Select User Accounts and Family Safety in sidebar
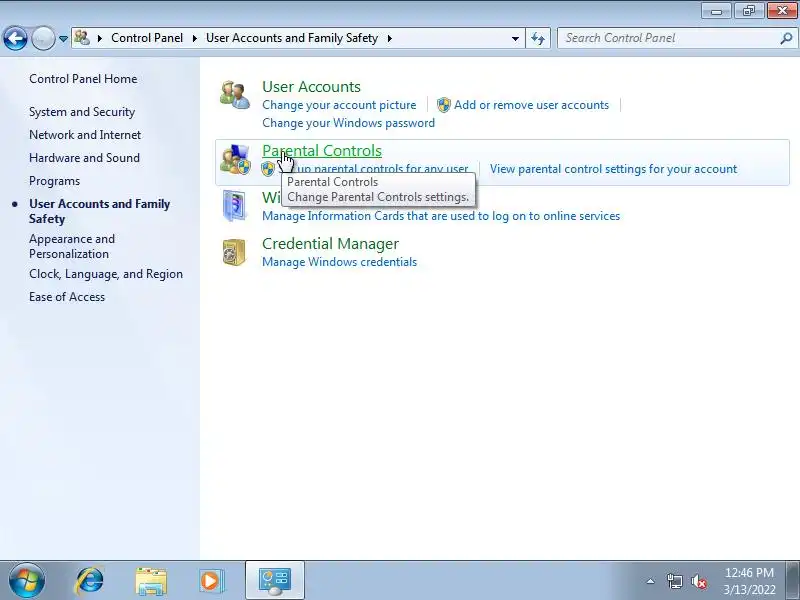The width and height of the screenshot is (800, 600). tap(99, 211)
